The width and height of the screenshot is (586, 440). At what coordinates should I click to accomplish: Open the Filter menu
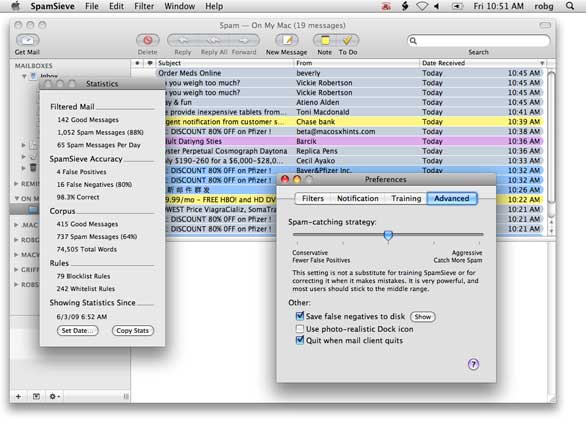[x=144, y=6]
